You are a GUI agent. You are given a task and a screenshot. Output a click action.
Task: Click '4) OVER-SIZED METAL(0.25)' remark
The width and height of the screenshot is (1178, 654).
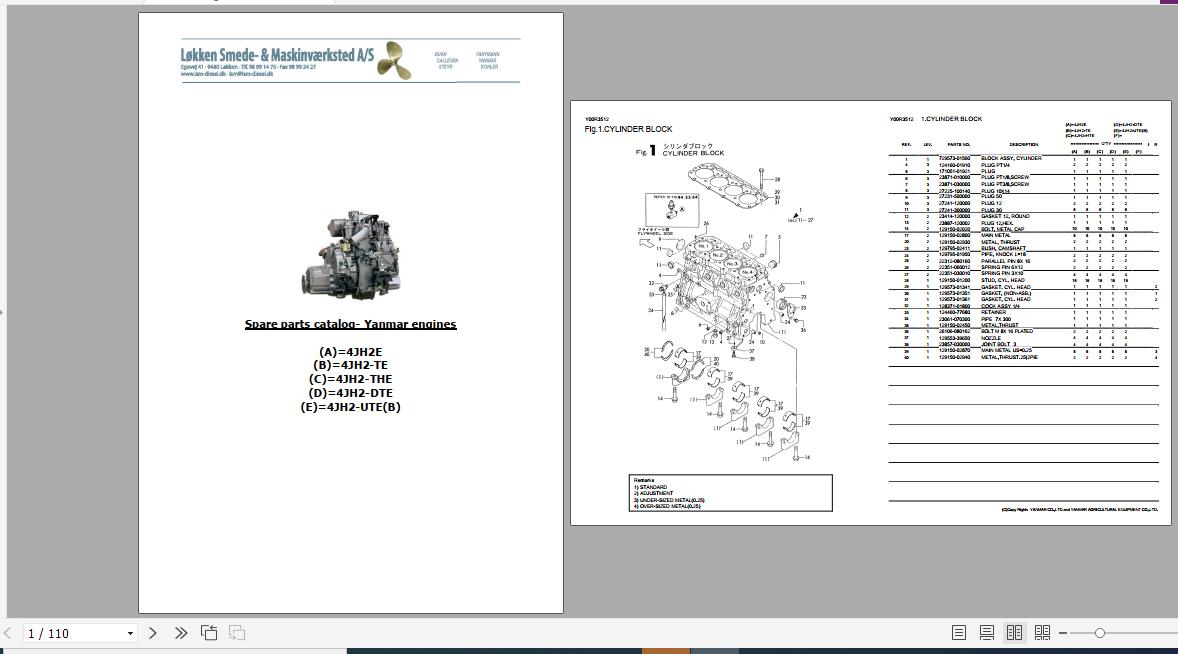(667, 506)
